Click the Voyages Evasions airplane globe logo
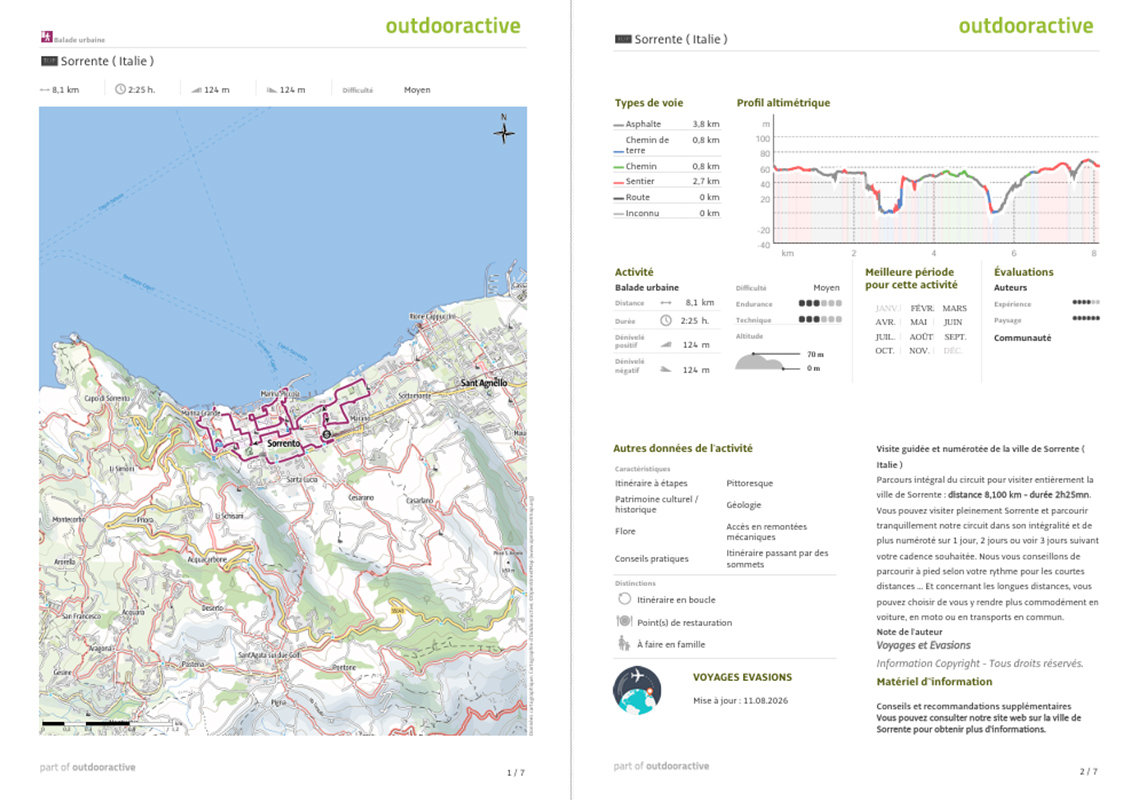Screen dimensions: 1140x800 (637, 690)
